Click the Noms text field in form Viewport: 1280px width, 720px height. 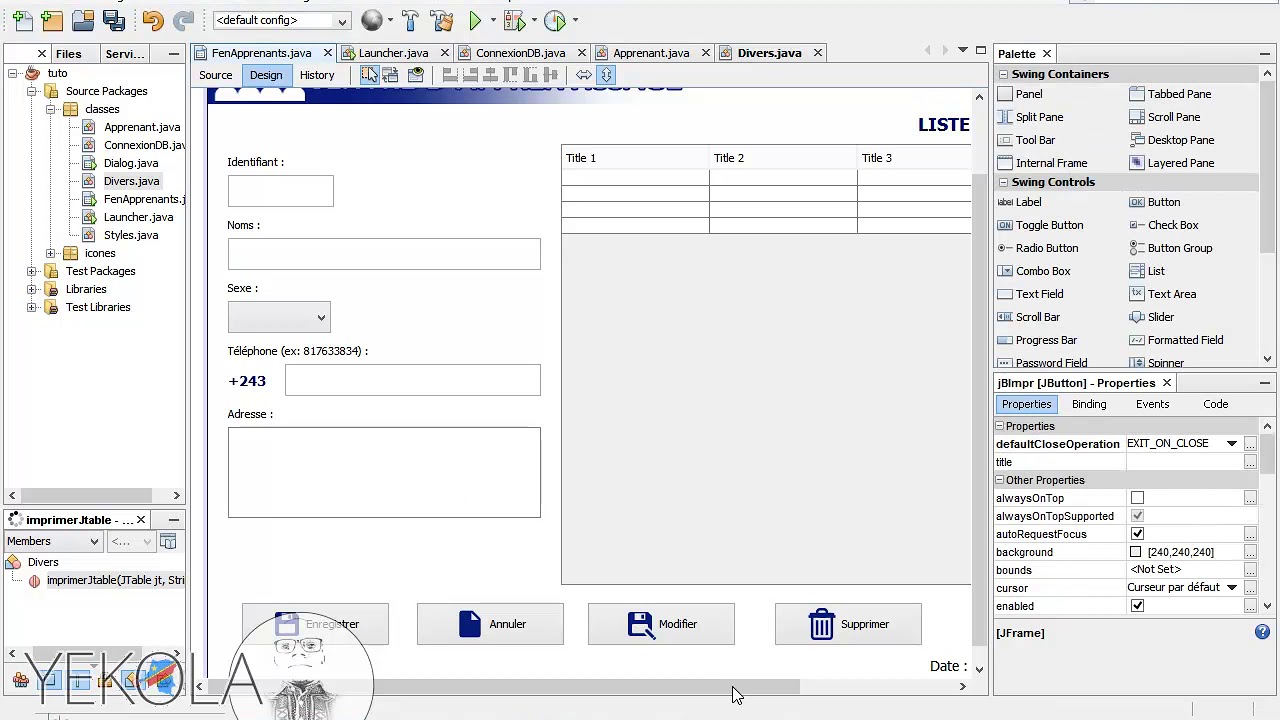384,254
